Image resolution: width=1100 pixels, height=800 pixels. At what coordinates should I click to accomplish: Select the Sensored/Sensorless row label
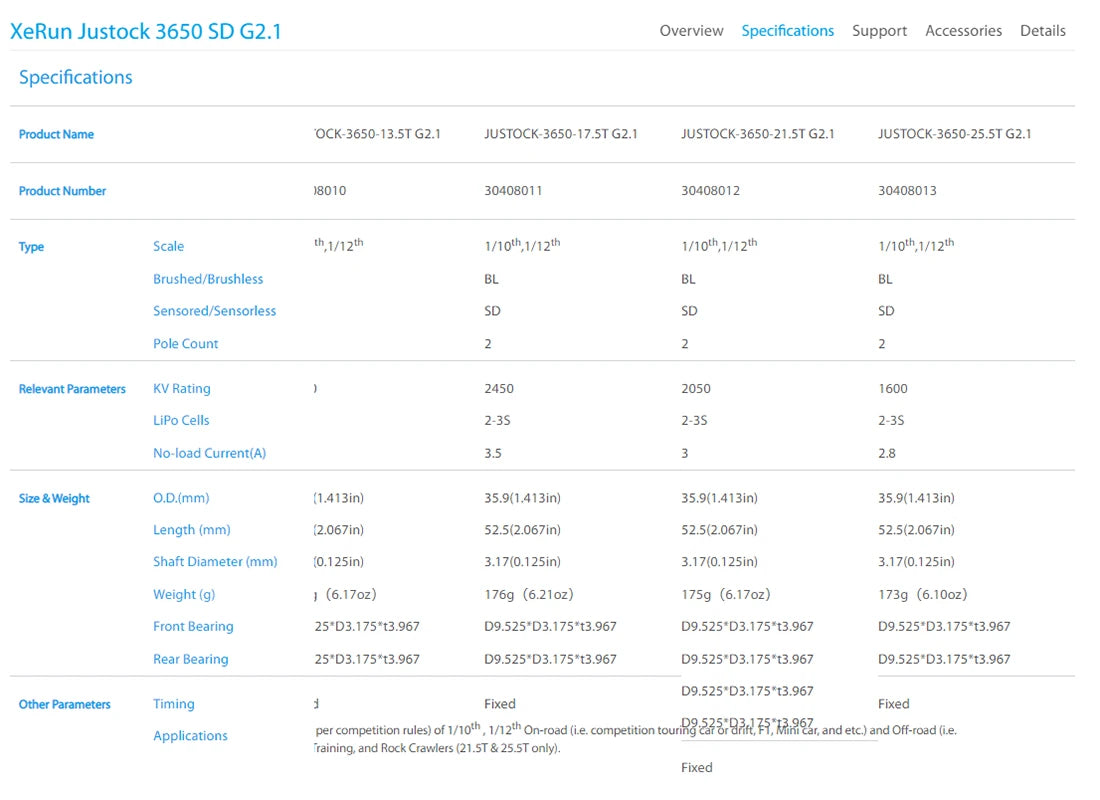(214, 311)
